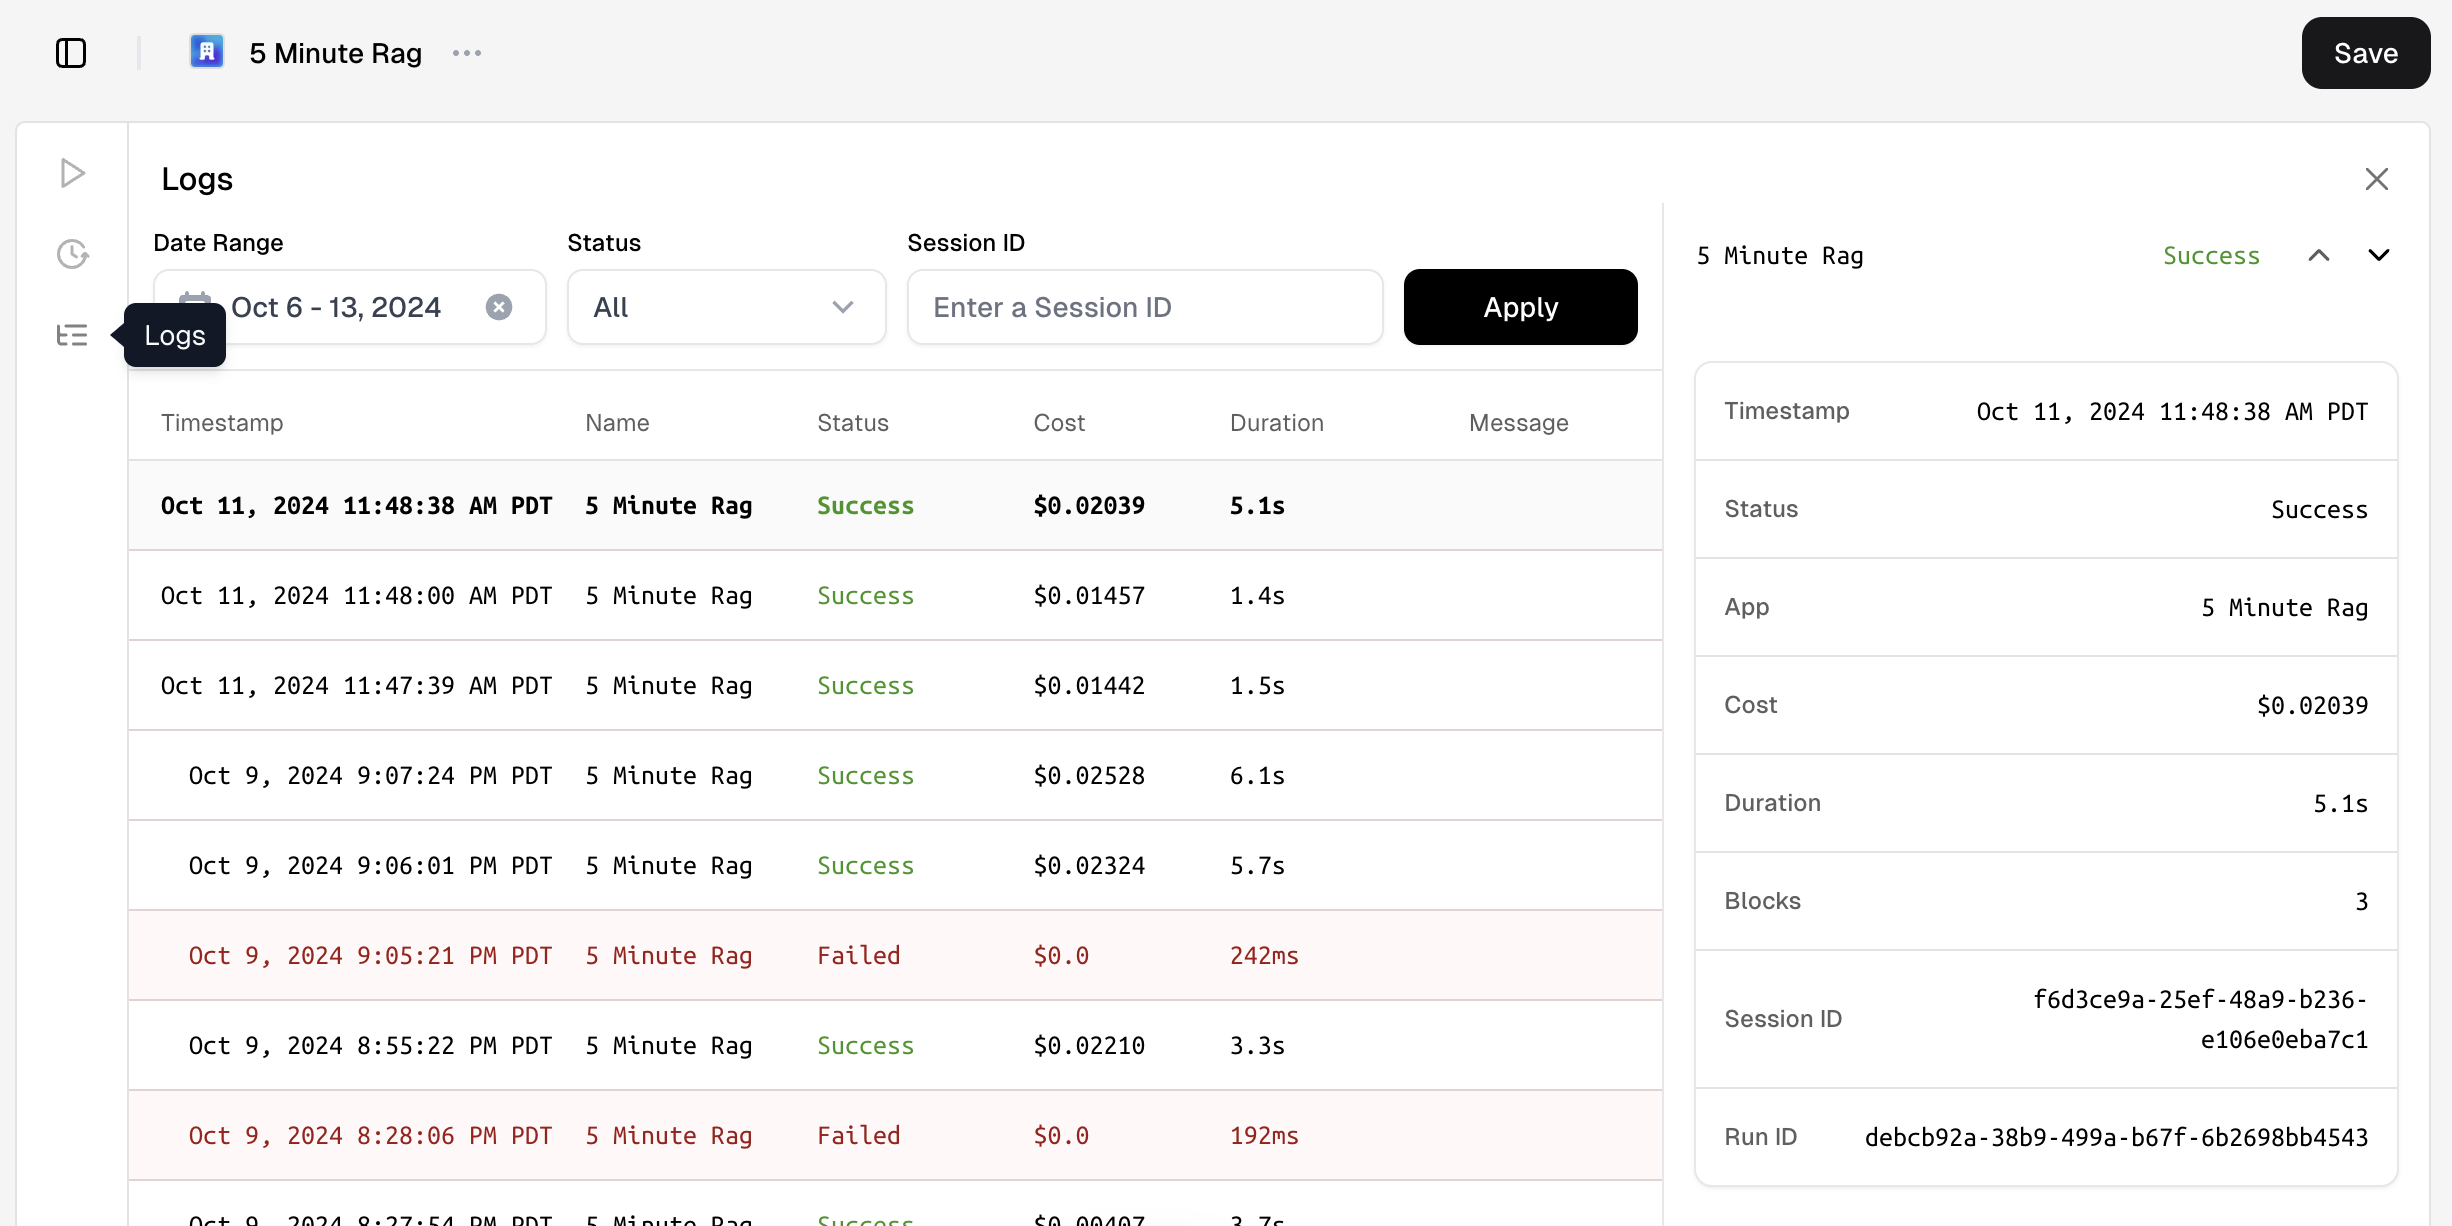Toggle the left sidebar panel icon

tap(71, 53)
